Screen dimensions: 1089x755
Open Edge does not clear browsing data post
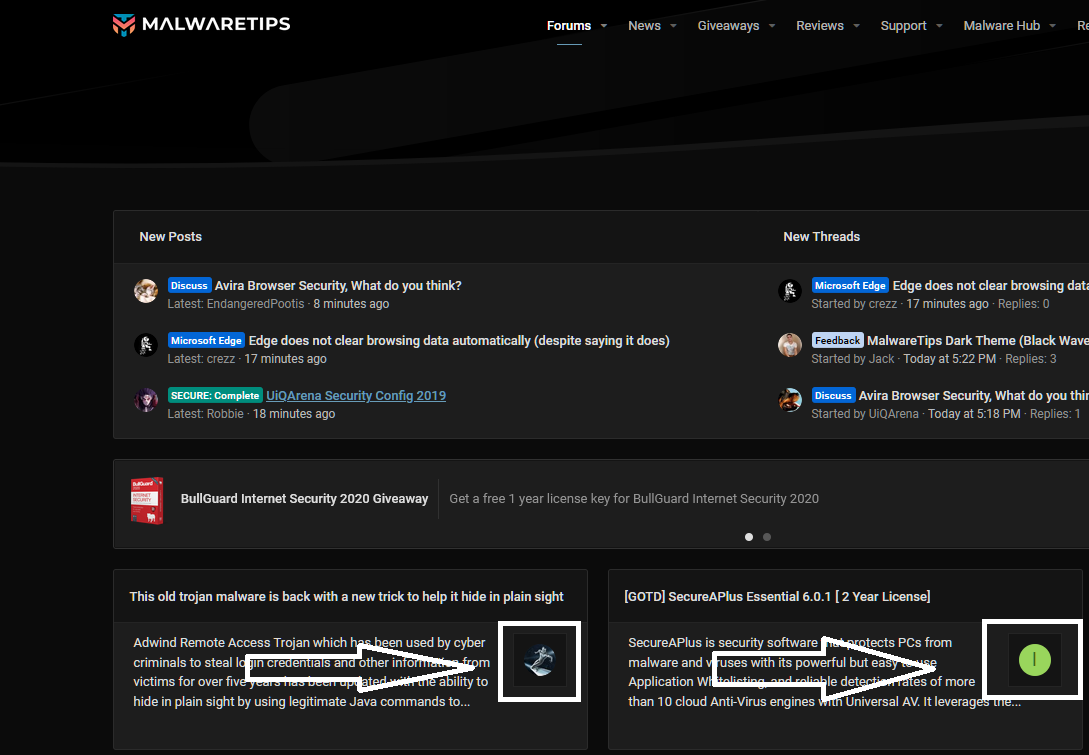pyautogui.click(x=459, y=340)
